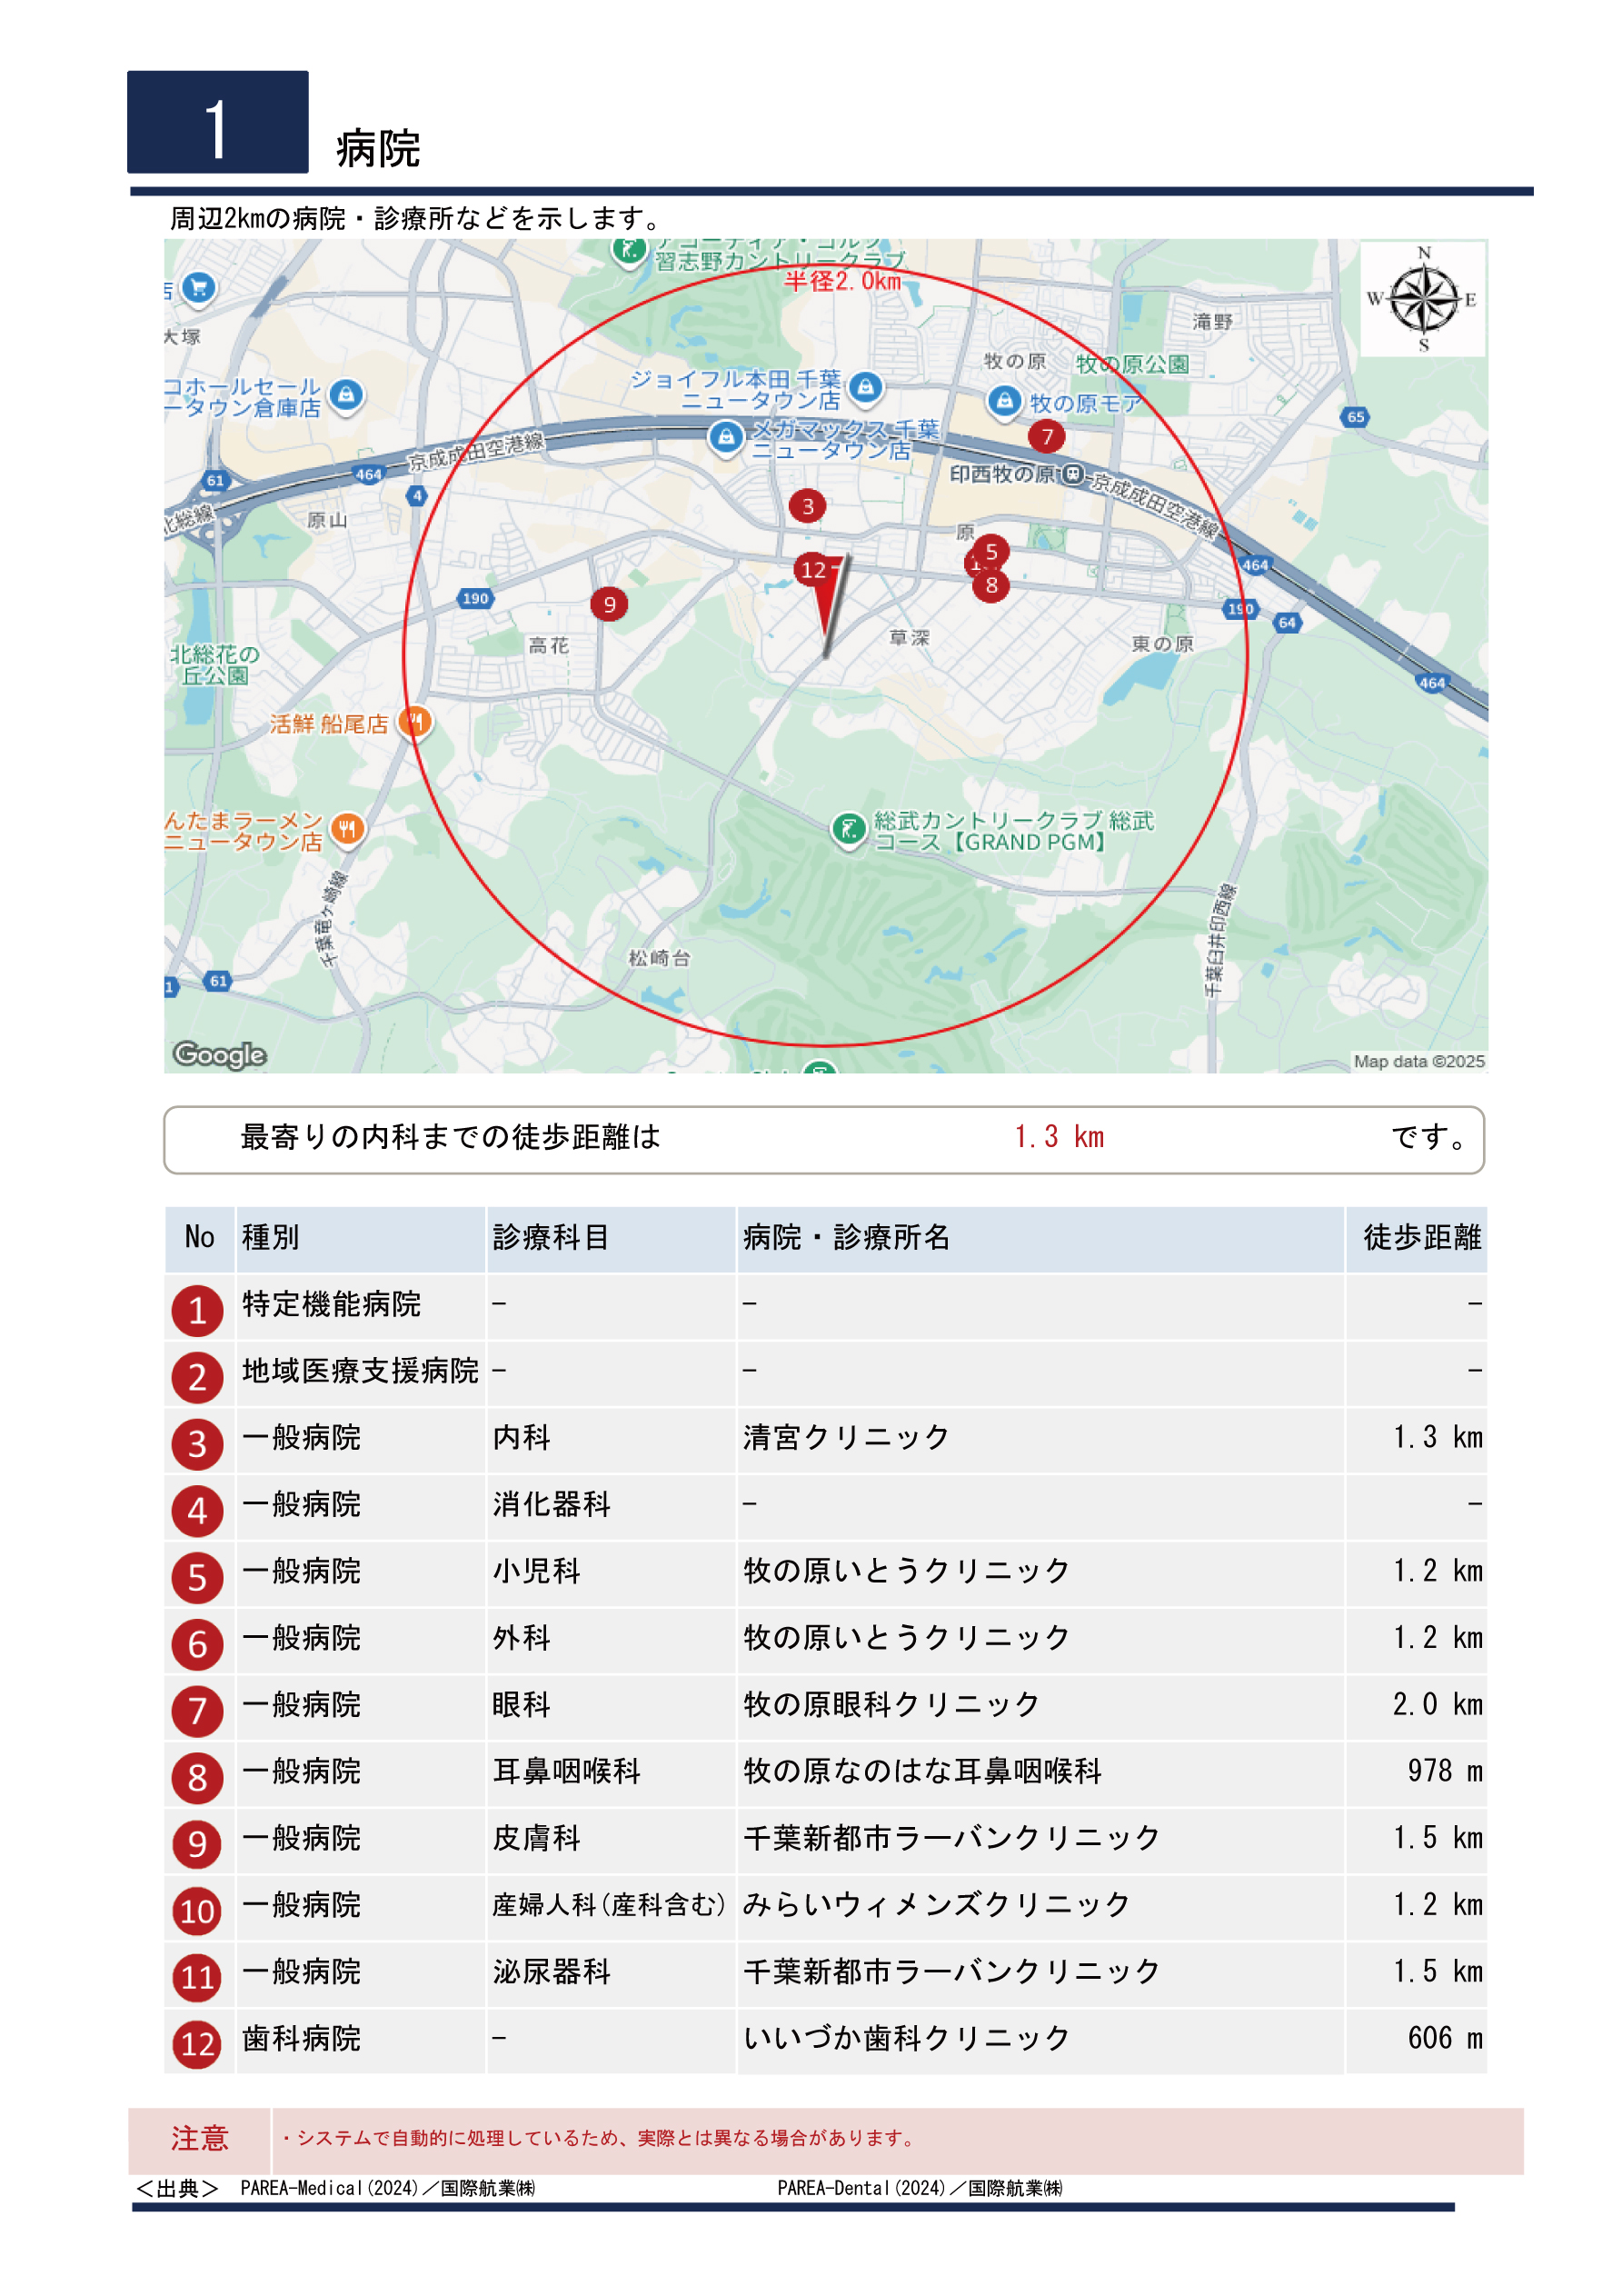This screenshot has width=1622, height=2296.
Task: Click the compass rose on the map
Action: click(x=1423, y=299)
